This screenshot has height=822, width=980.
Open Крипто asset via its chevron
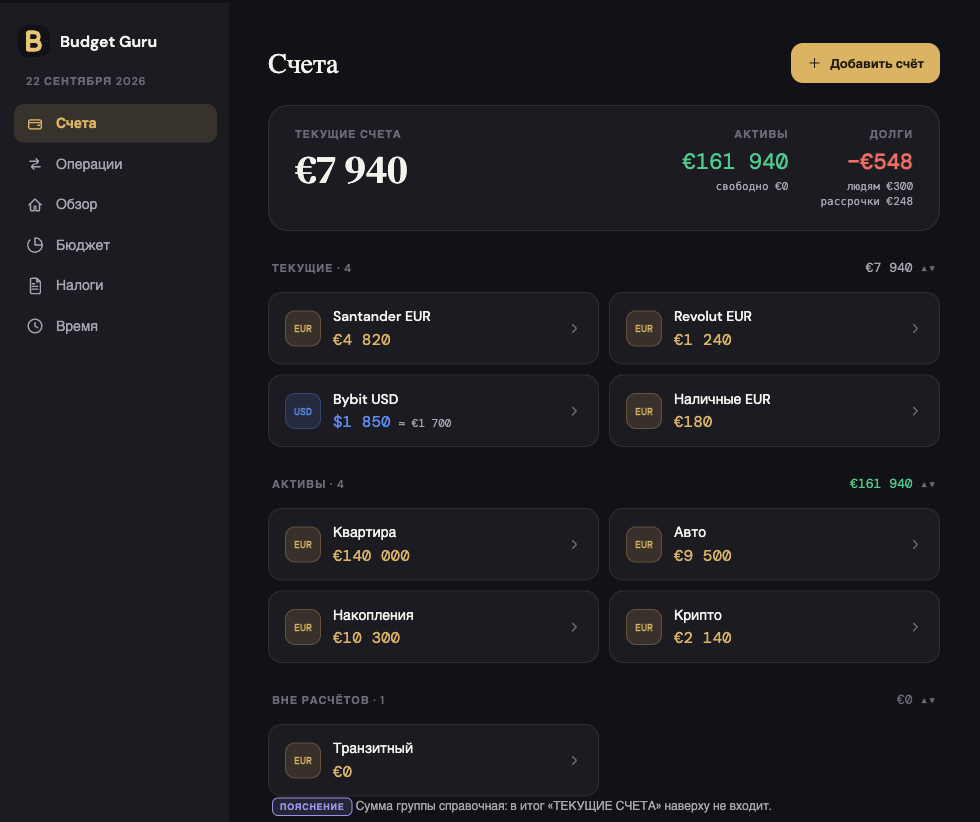[915, 627]
